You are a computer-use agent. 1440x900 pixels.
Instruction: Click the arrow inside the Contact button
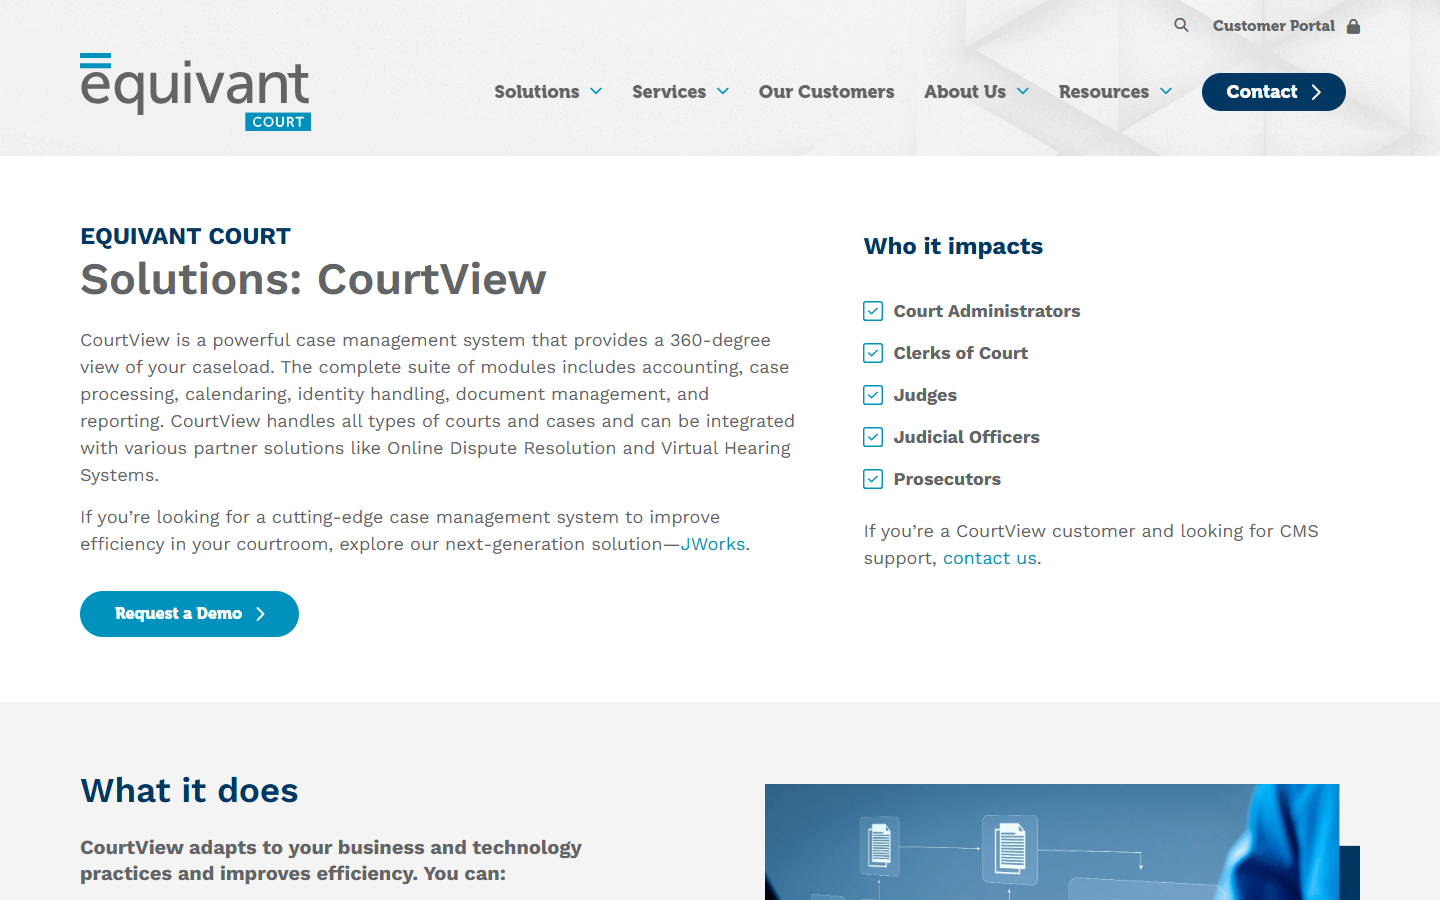click(1316, 92)
